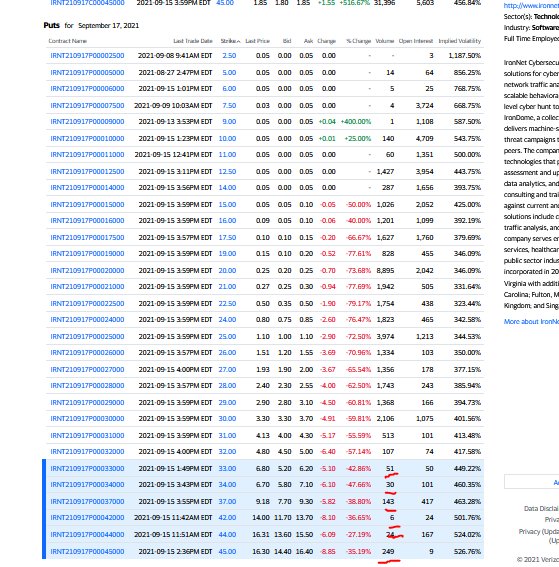Image resolution: width=559 pixels, height=567 pixels.
Task: Open contract IRNT210917P00010000 link
Action: point(87,138)
